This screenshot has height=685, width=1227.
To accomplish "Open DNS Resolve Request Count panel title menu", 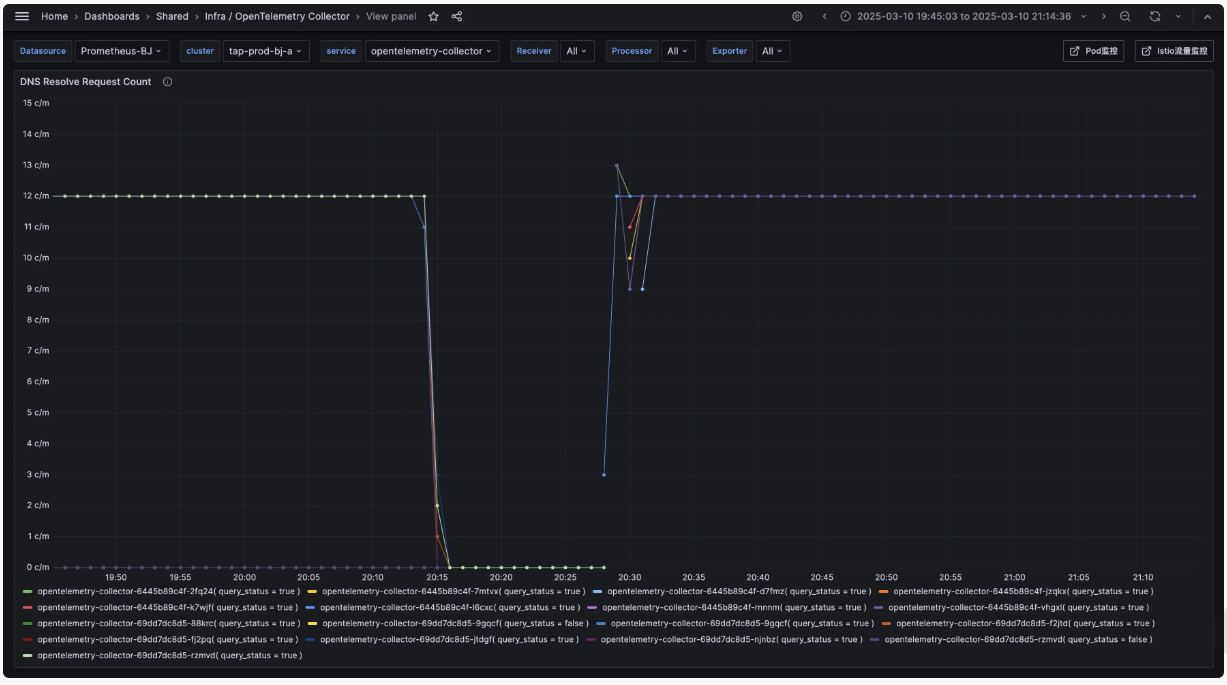I will 86,82.
